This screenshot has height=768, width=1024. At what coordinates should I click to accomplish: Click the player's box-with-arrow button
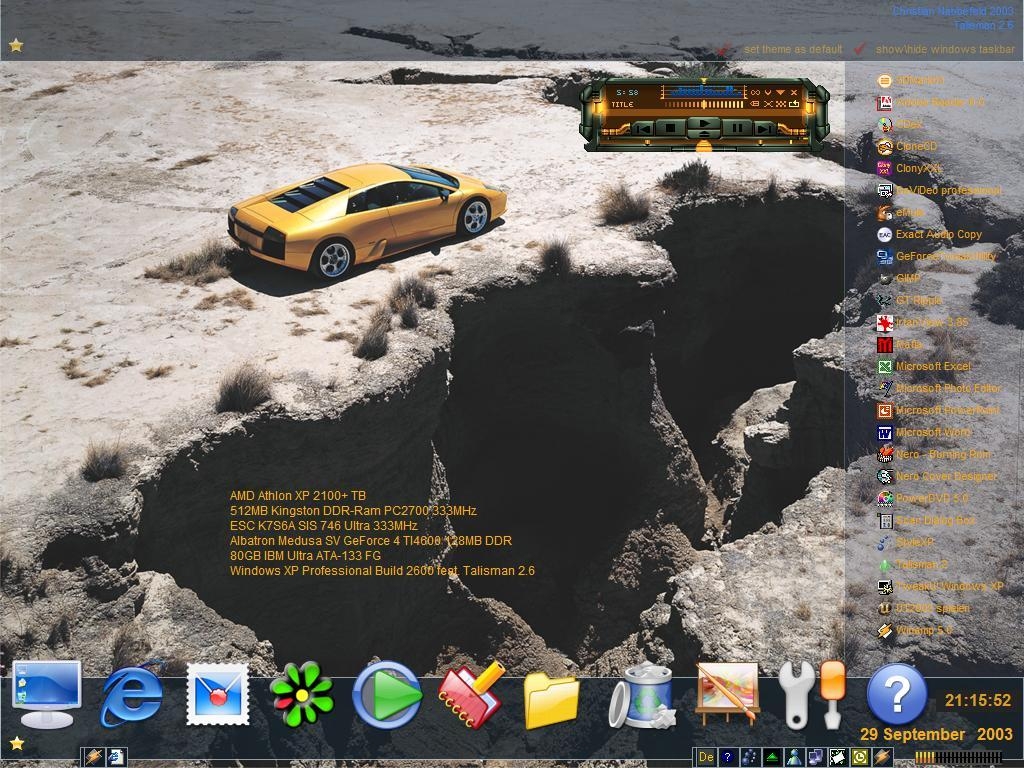click(794, 104)
